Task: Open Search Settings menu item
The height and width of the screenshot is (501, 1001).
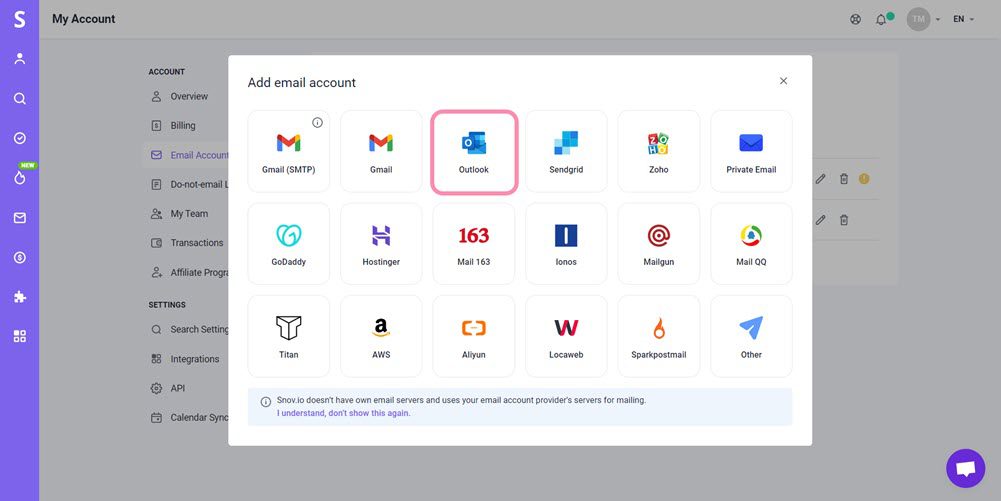Action: coord(189,329)
